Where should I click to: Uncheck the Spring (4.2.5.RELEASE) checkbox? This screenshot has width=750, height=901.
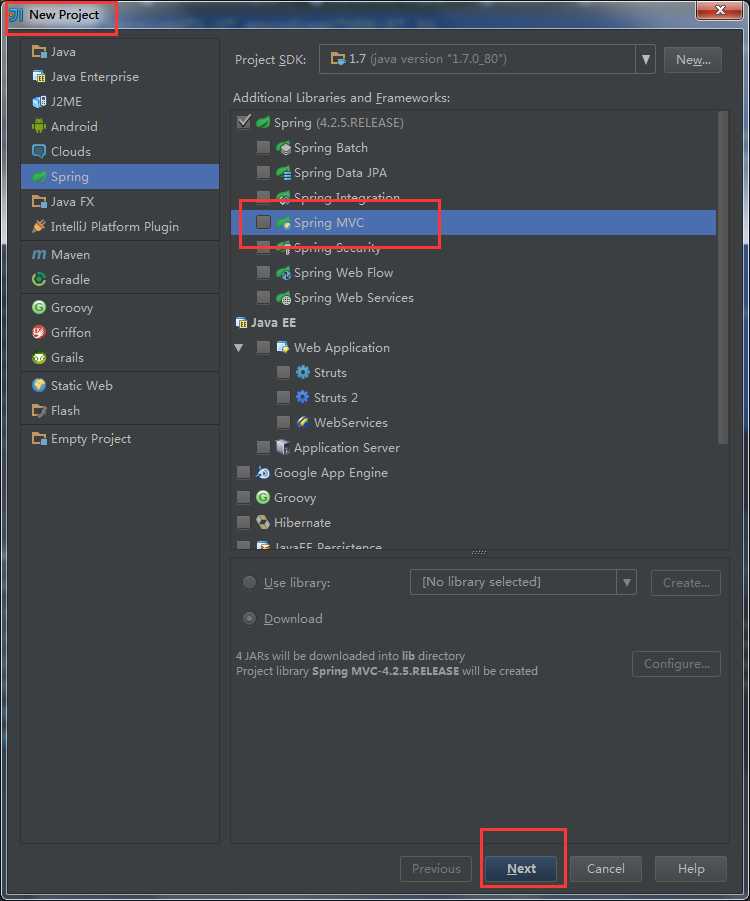[244, 122]
